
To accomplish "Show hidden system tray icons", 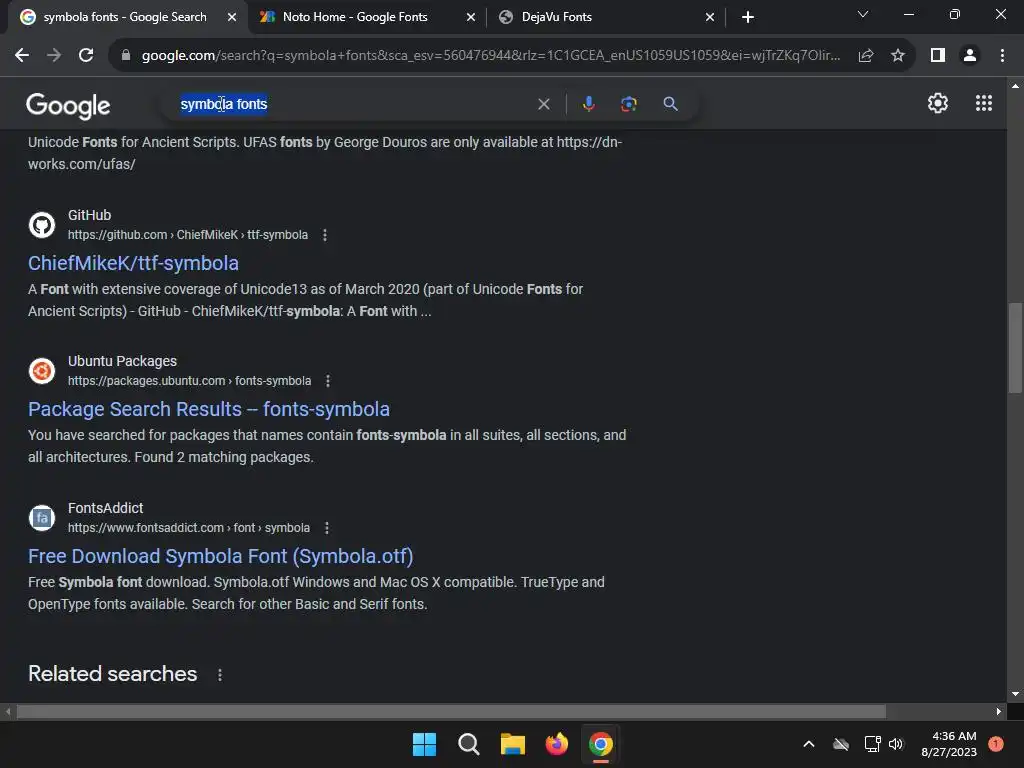I will coord(808,744).
